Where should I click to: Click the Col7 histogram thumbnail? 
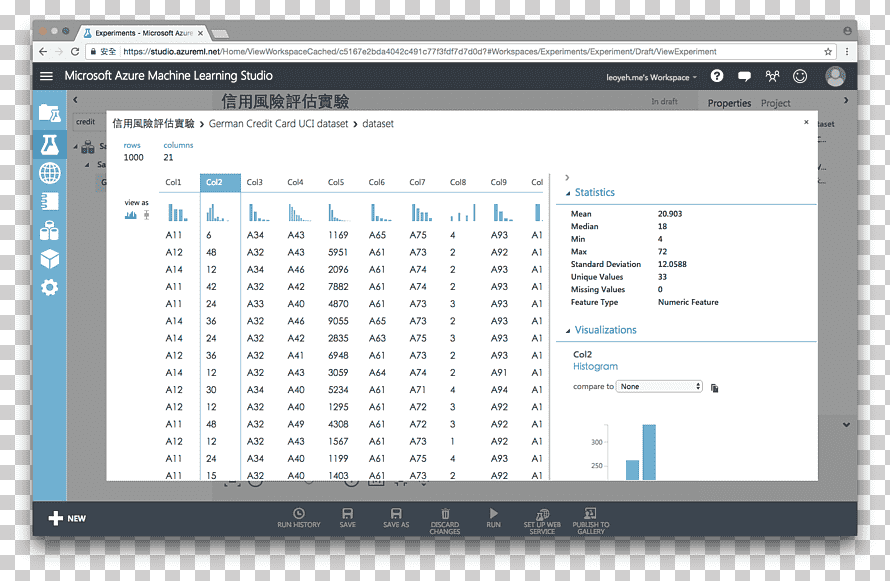coord(422,212)
